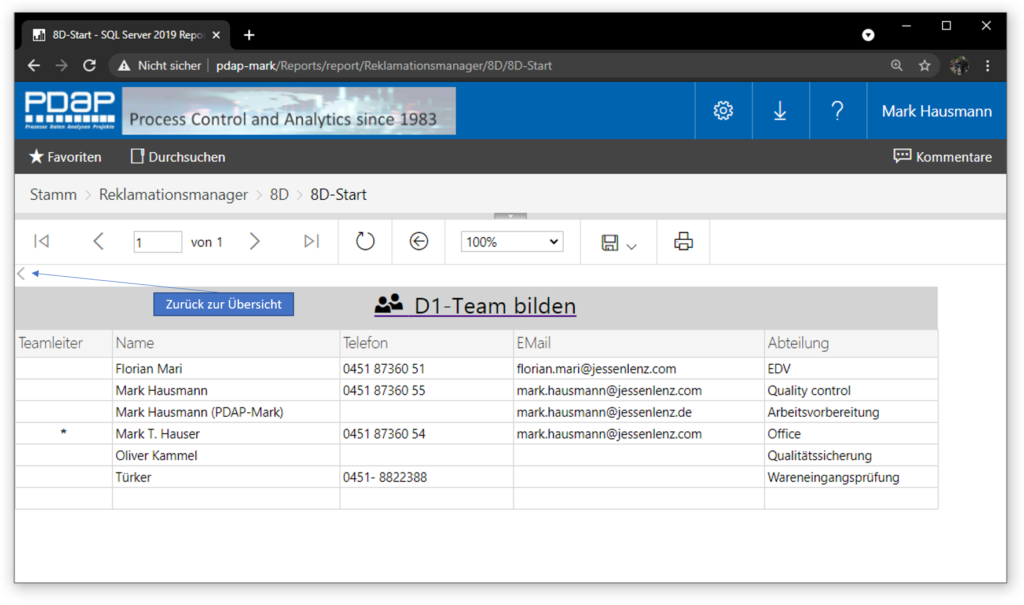Viewport: 1024px width, 605px height.
Task: Jump to last report page
Action: (312, 242)
